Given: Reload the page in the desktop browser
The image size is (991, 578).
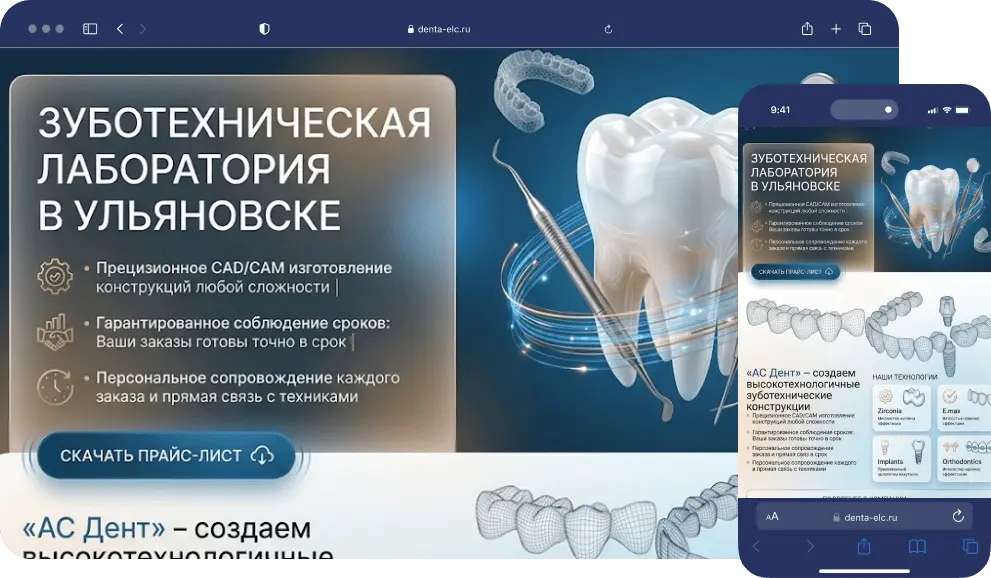Looking at the screenshot, I should [x=608, y=29].
